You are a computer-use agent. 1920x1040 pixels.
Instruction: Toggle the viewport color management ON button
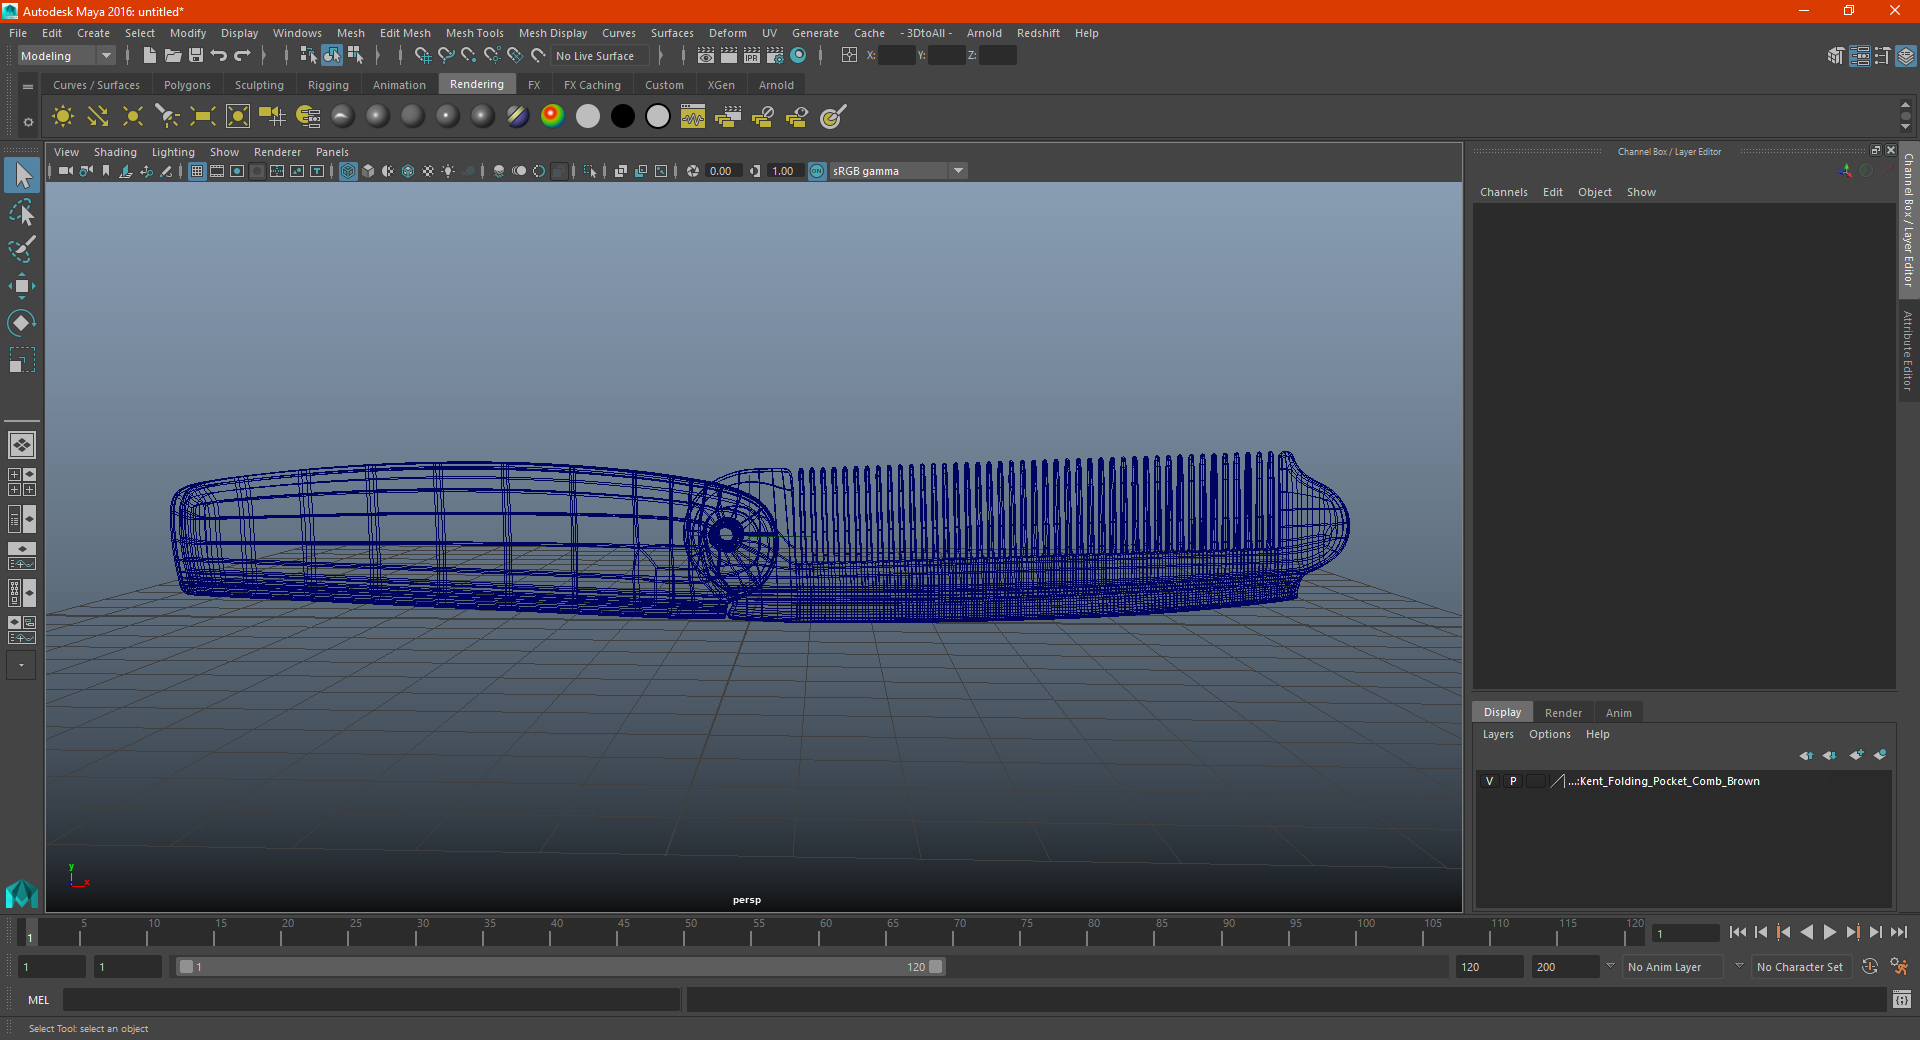[x=817, y=171]
